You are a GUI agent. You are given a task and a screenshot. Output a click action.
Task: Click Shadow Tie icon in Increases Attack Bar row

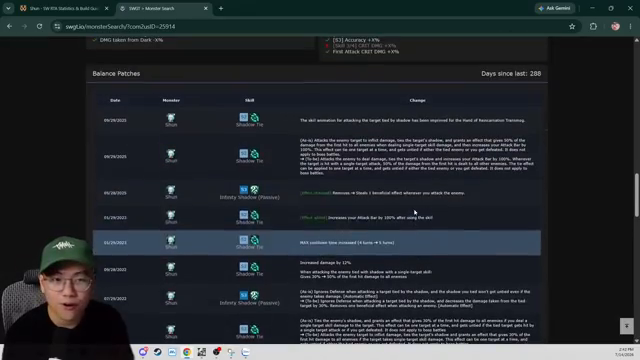pos(255,215)
